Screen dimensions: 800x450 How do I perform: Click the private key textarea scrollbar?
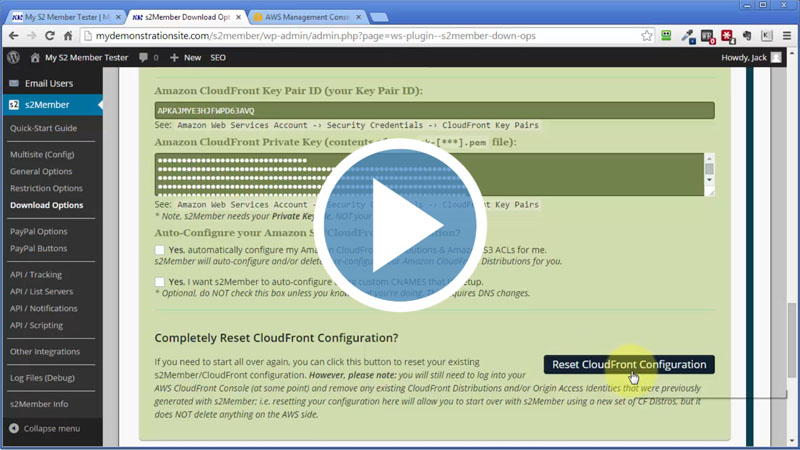point(709,174)
